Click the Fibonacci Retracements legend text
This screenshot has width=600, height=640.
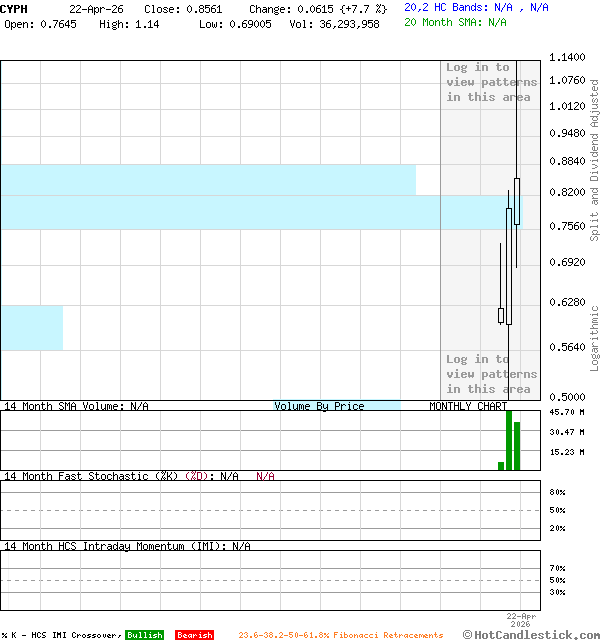pyautogui.click(x=340, y=635)
